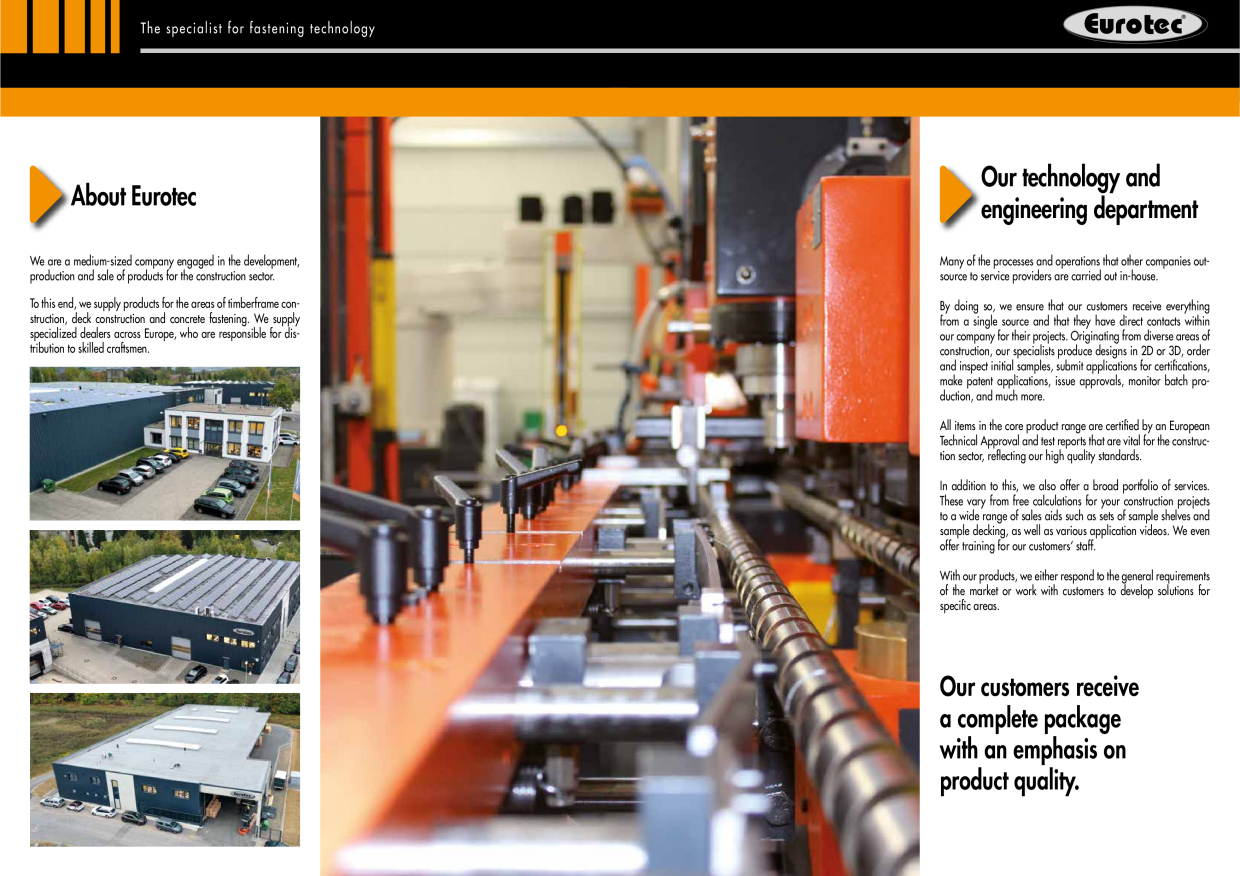Click paragraph starting 'To this end, we supply'
The width and height of the screenshot is (1240, 876).
[165, 326]
